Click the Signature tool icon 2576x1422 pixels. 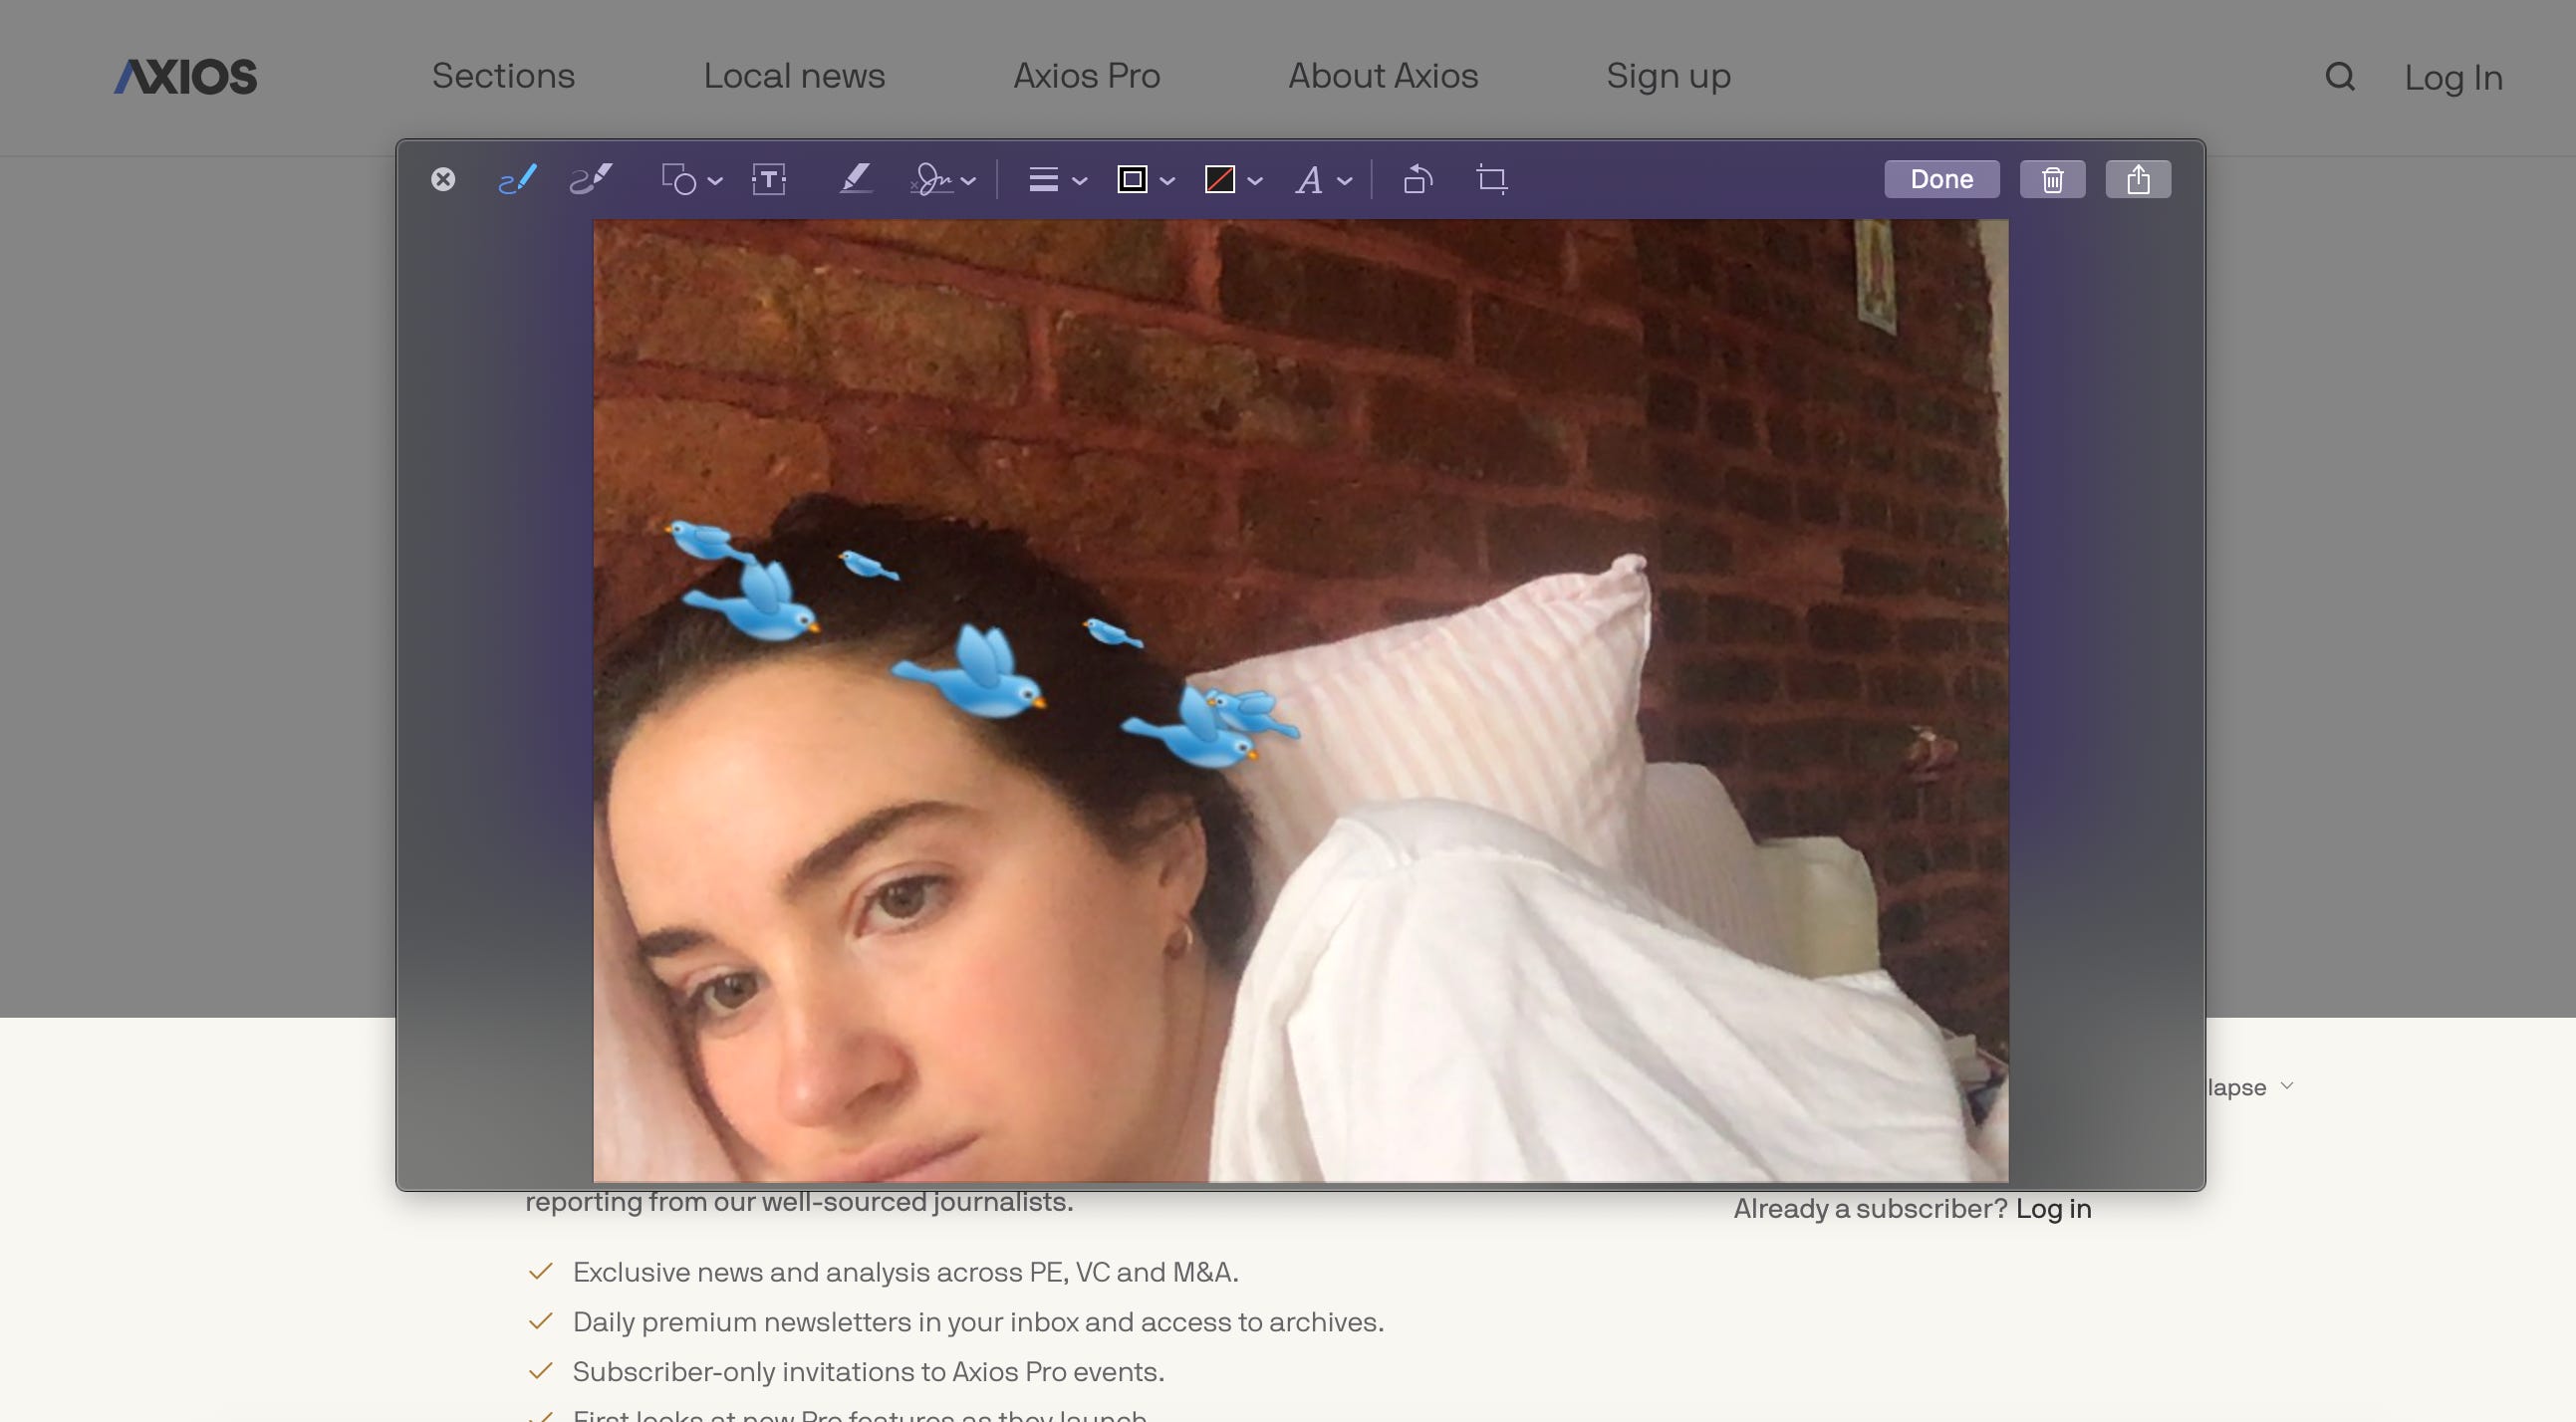click(x=932, y=180)
